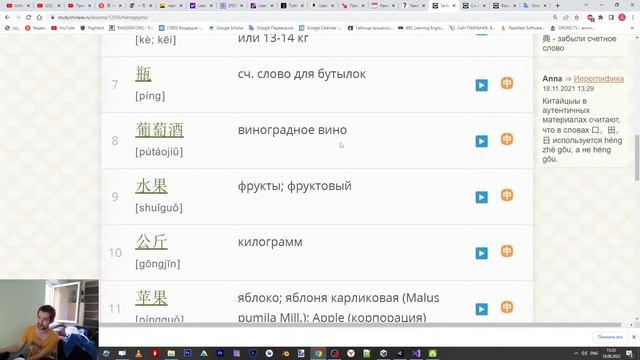Open a new browser tab

click(x=558, y=6)
